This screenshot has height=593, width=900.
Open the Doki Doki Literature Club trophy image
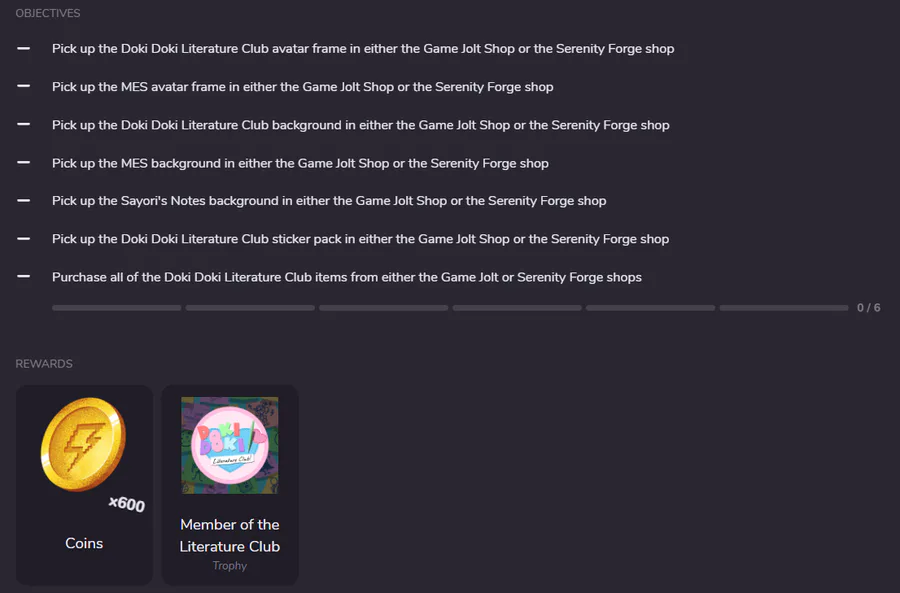click(230, 445)
